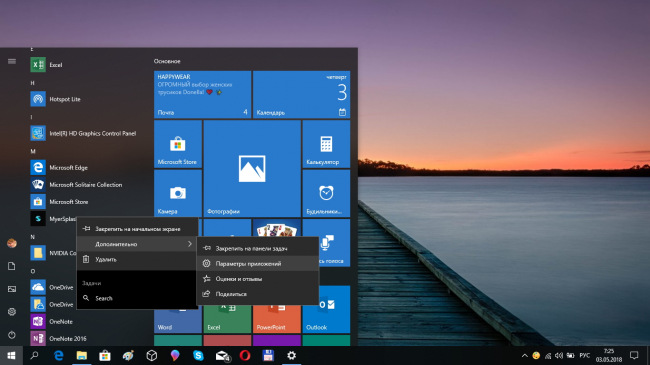The width and height of the screenshot is (650, 365).
Task: Open the user account avatar
Action: coord(12,243)
